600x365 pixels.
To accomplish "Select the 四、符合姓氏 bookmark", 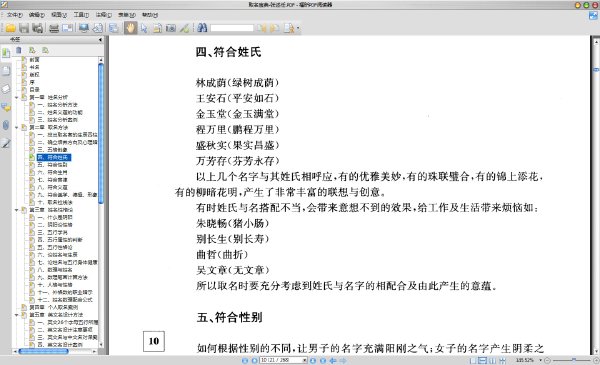I will [54, 157].
